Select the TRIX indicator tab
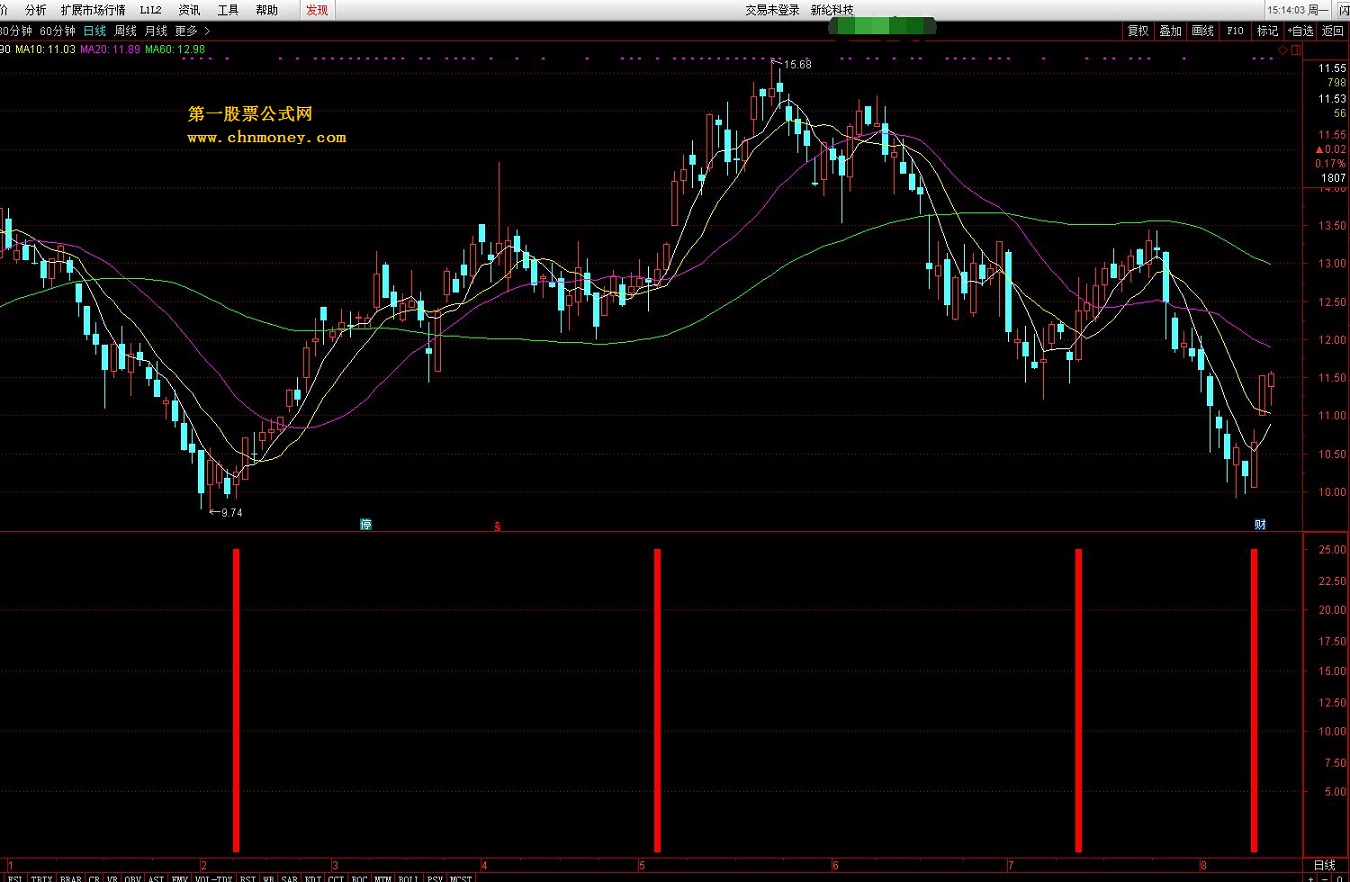 [x=41, y=877]
